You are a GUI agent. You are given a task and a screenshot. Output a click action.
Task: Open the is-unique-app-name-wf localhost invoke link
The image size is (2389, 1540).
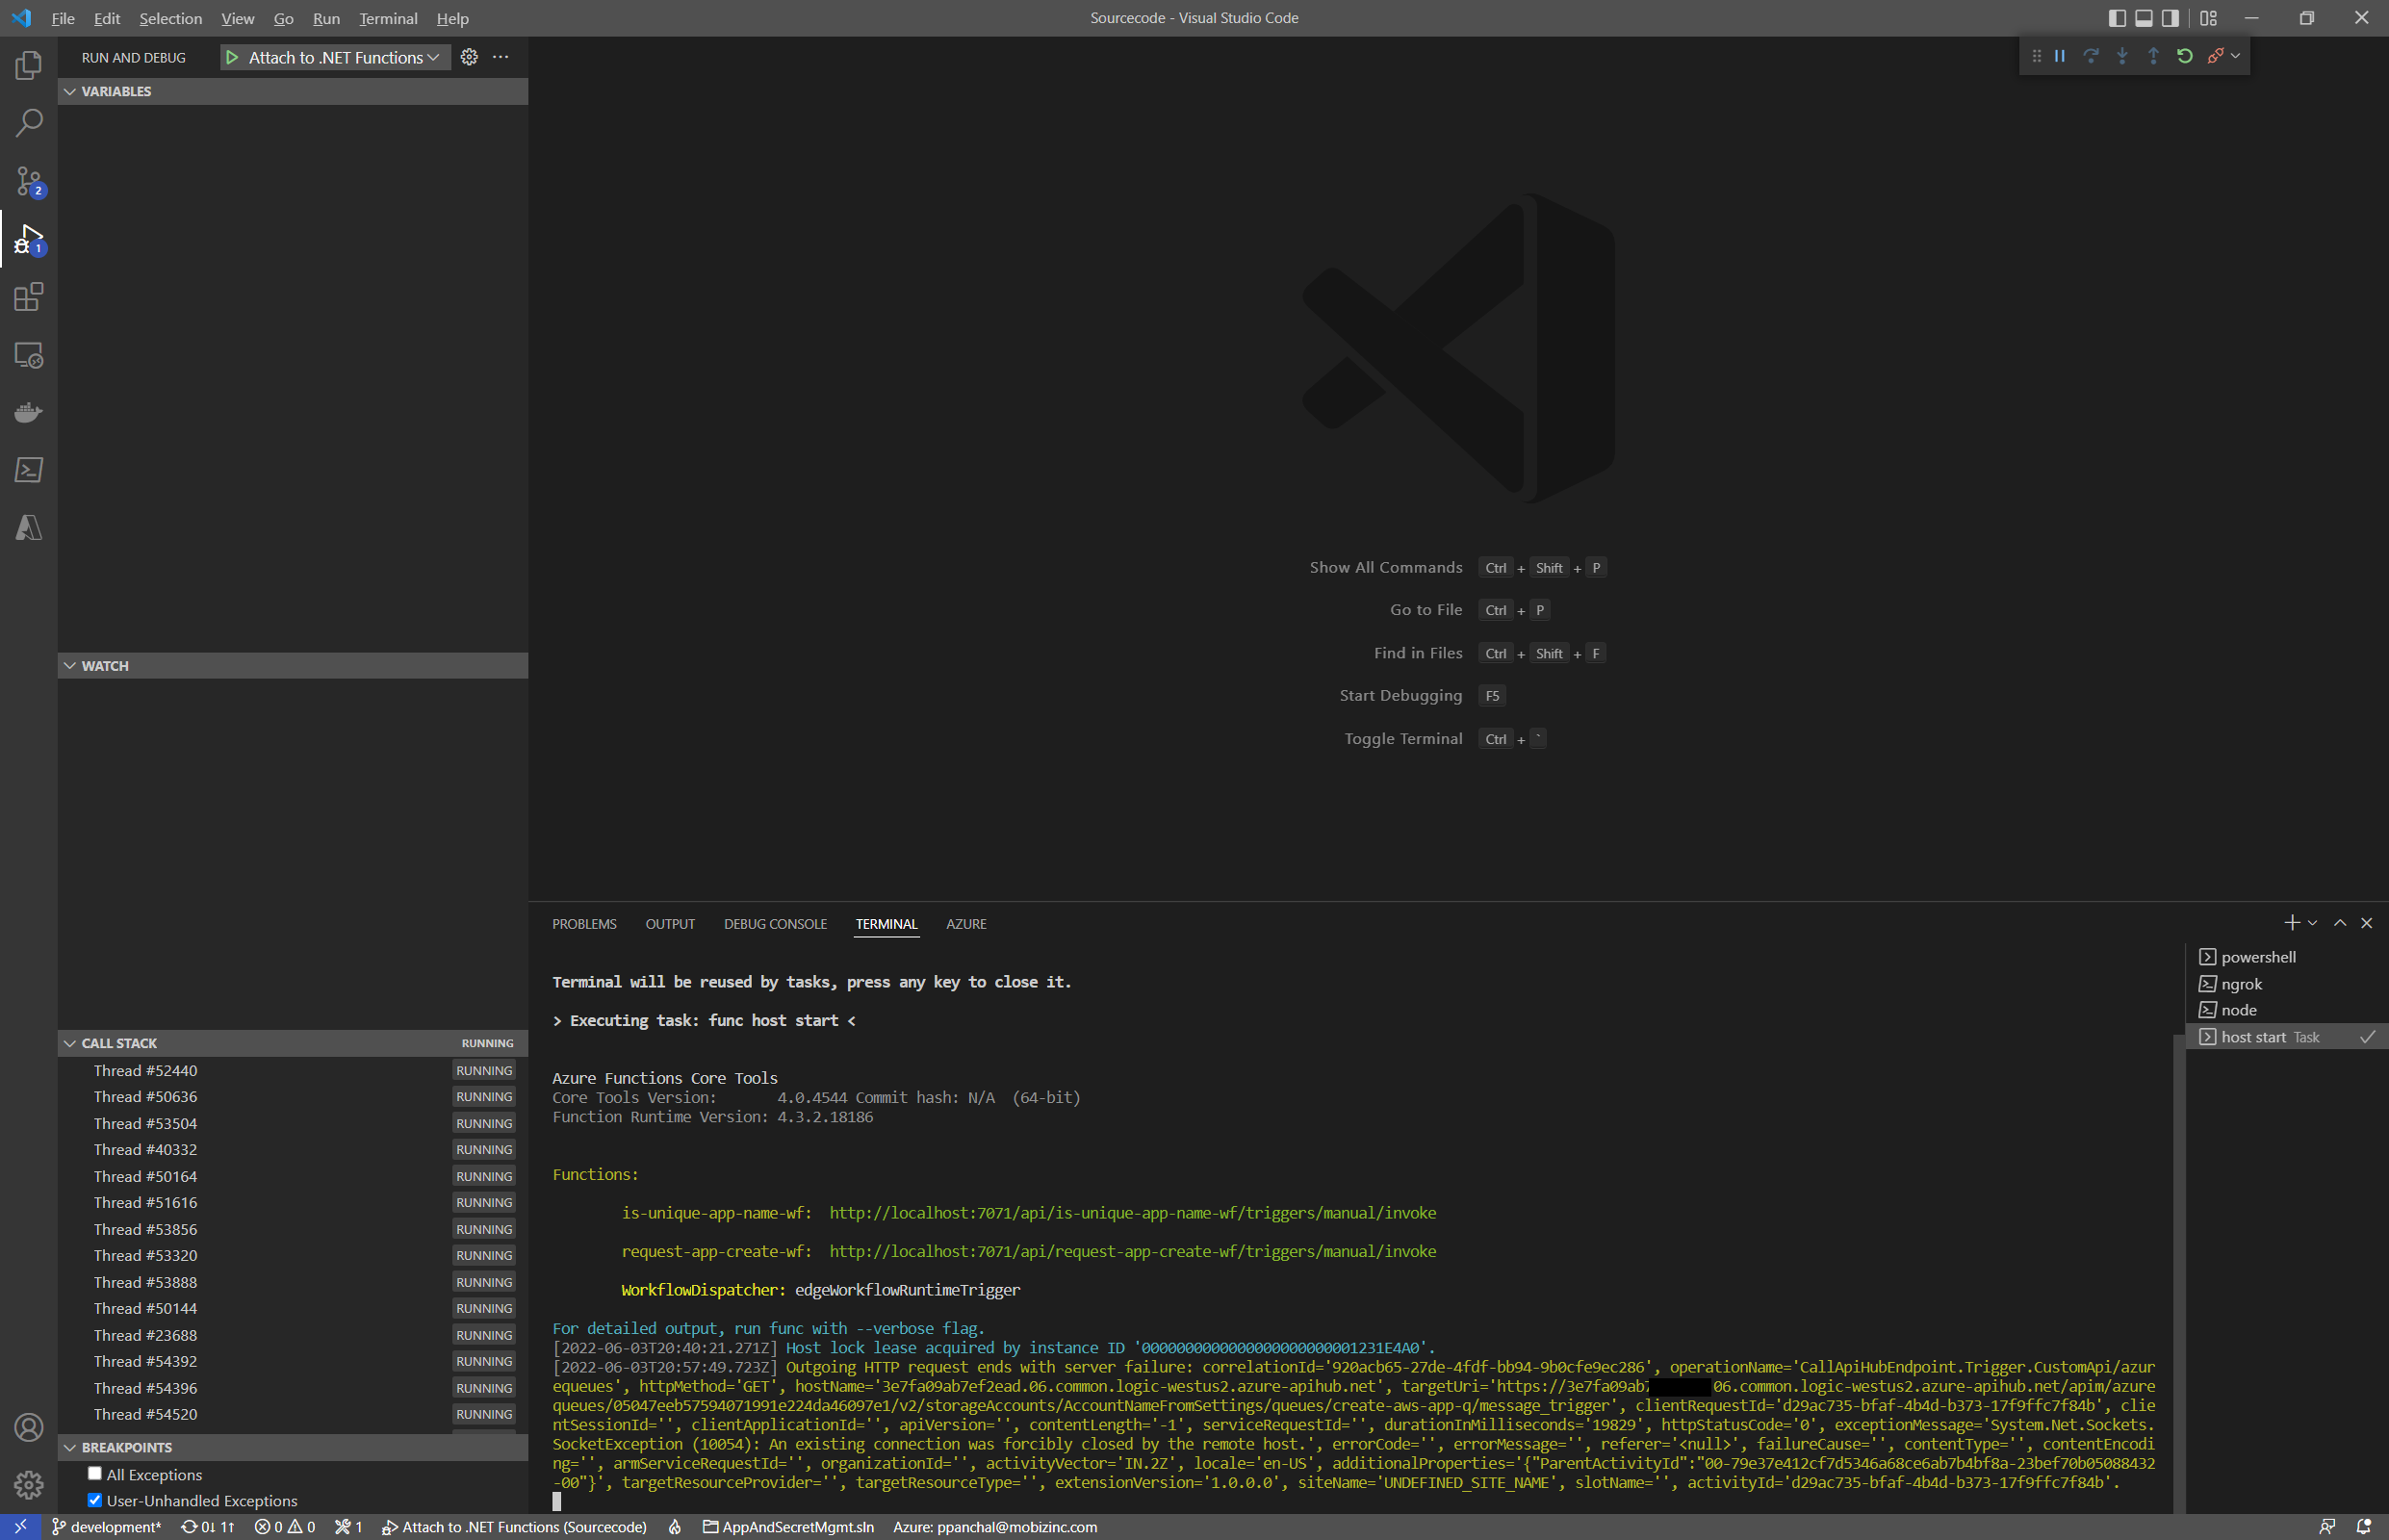point(1132,1212)
